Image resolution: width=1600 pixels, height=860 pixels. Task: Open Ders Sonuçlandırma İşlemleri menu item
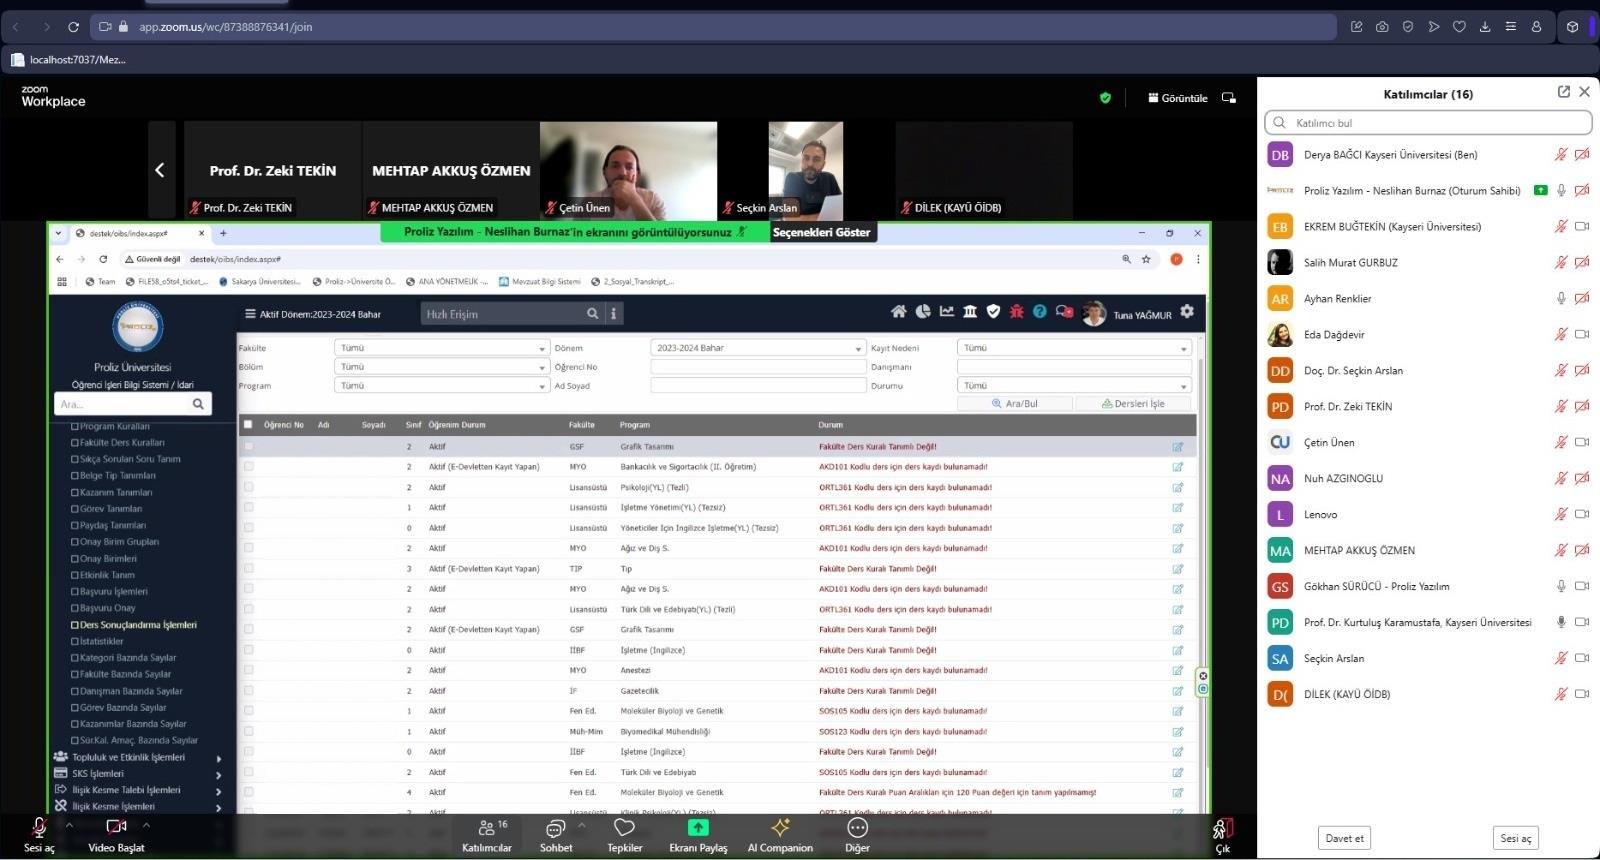(138, 625)
